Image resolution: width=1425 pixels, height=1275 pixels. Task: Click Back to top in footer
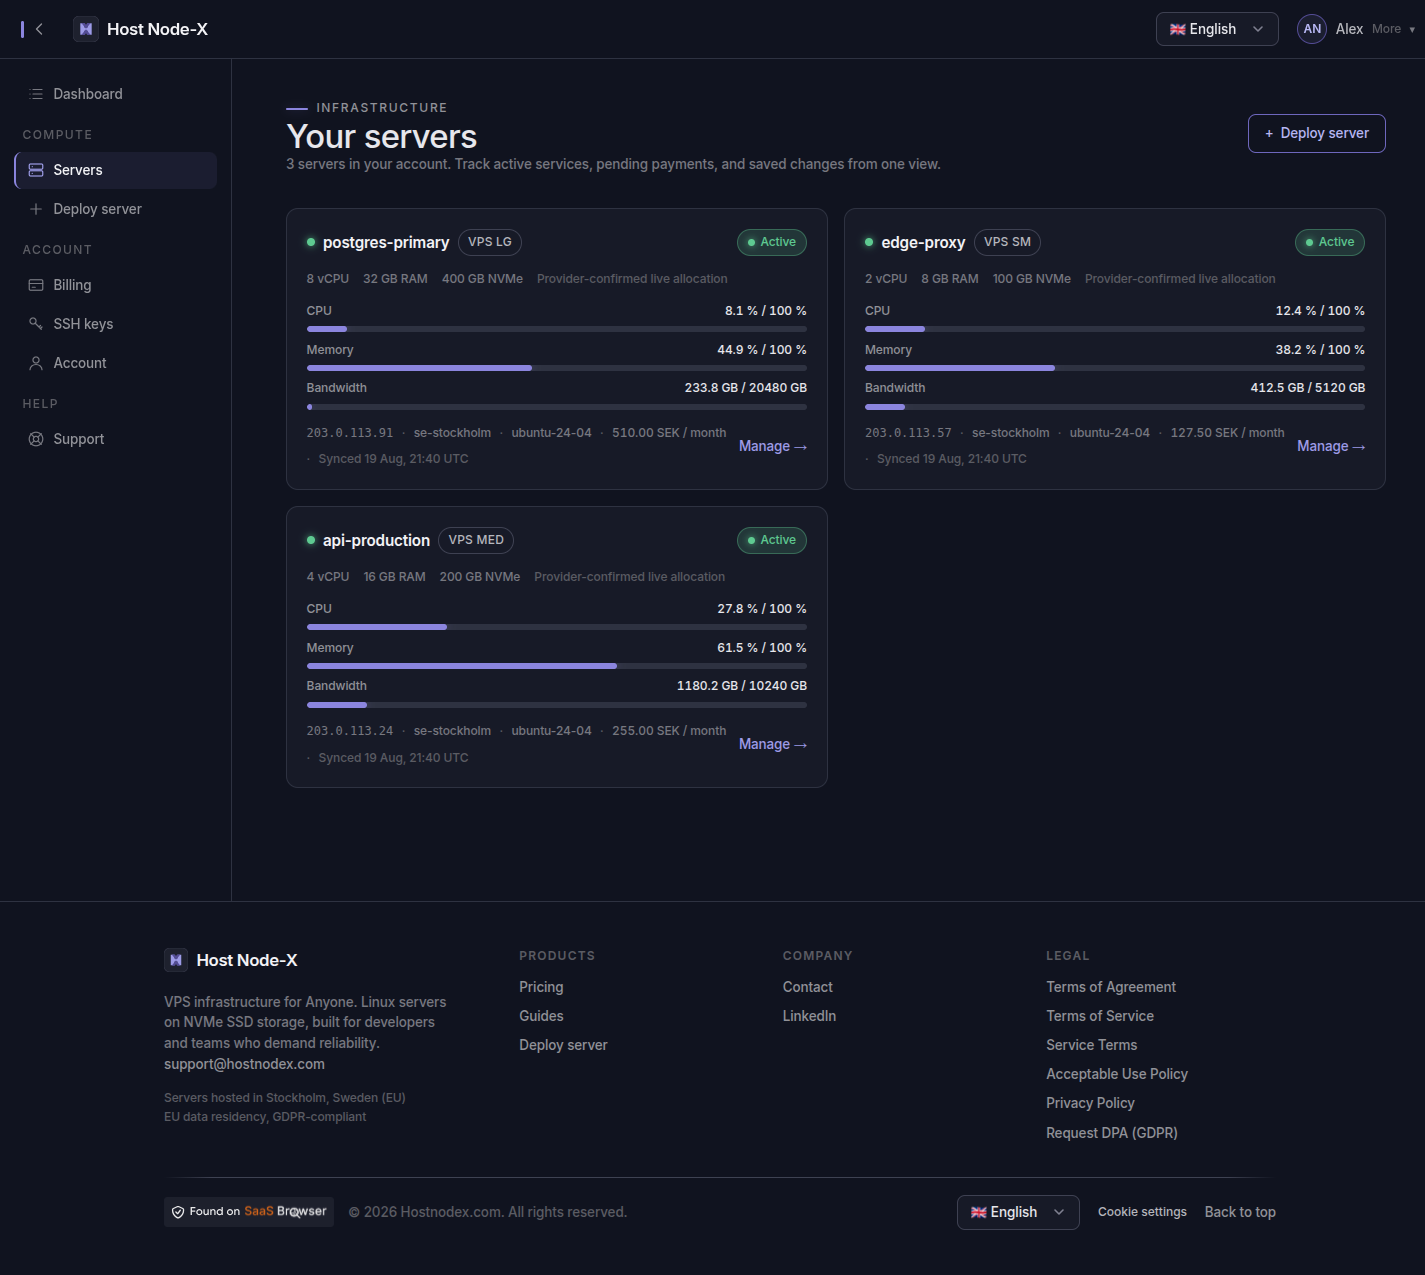[1240, 1212]
